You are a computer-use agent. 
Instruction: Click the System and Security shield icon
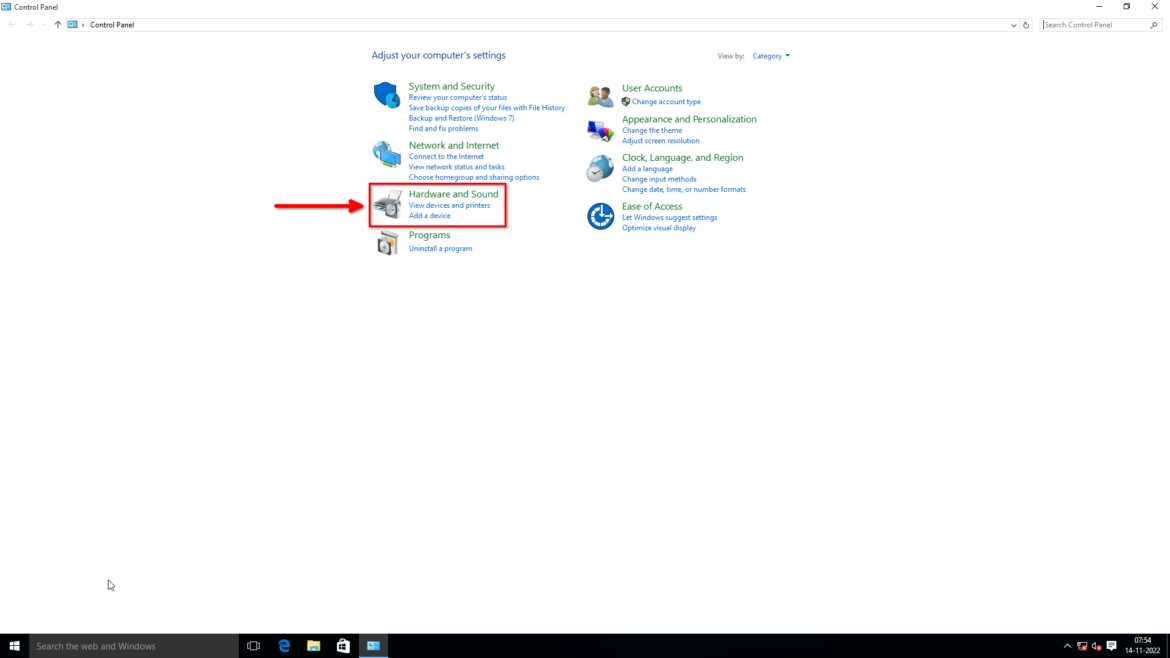pyautogui.click(x=387, y=95)
